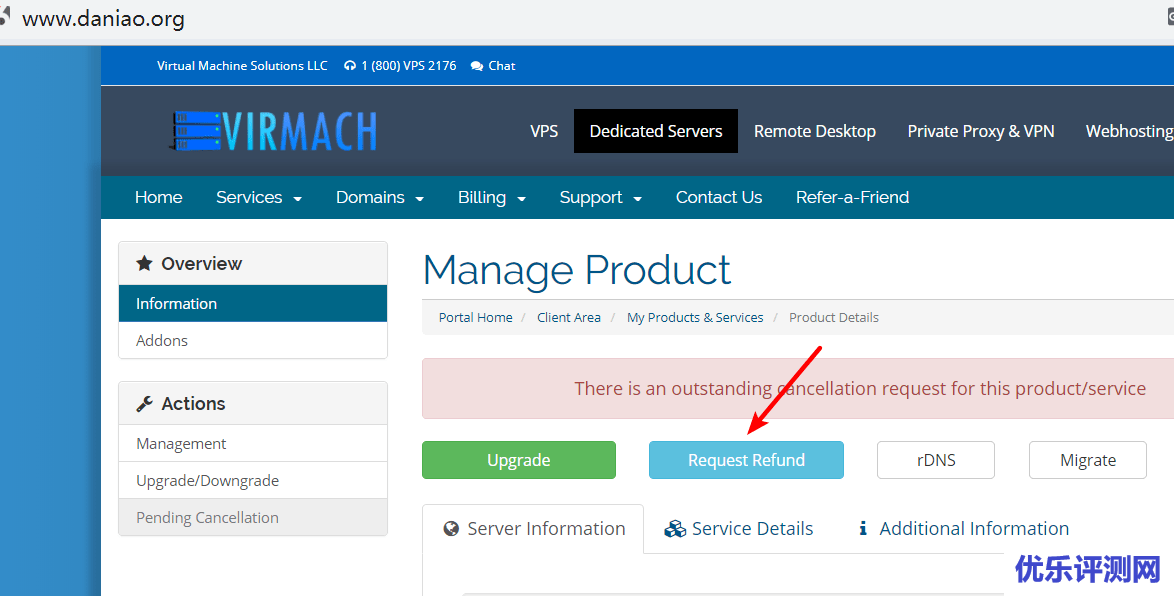Viewport: 1174px width, 596px height.
Task: Click Product Details breadcrumb text
Action: [834, 317]
